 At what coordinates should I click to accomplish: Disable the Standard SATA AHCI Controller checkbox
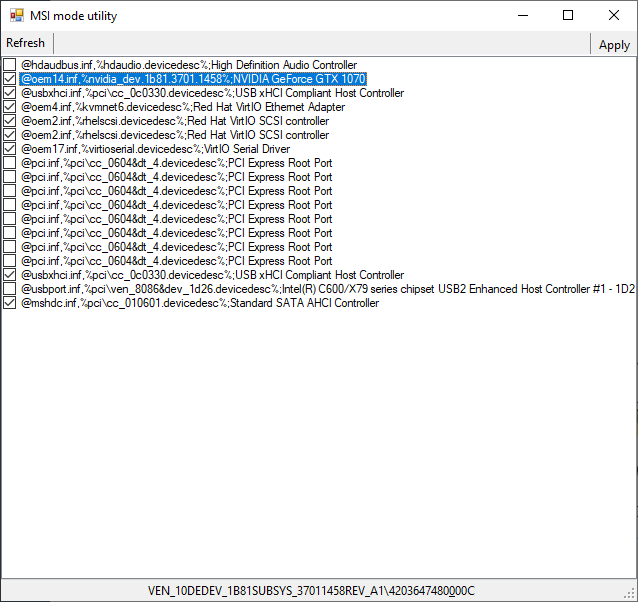coord(9,303)
